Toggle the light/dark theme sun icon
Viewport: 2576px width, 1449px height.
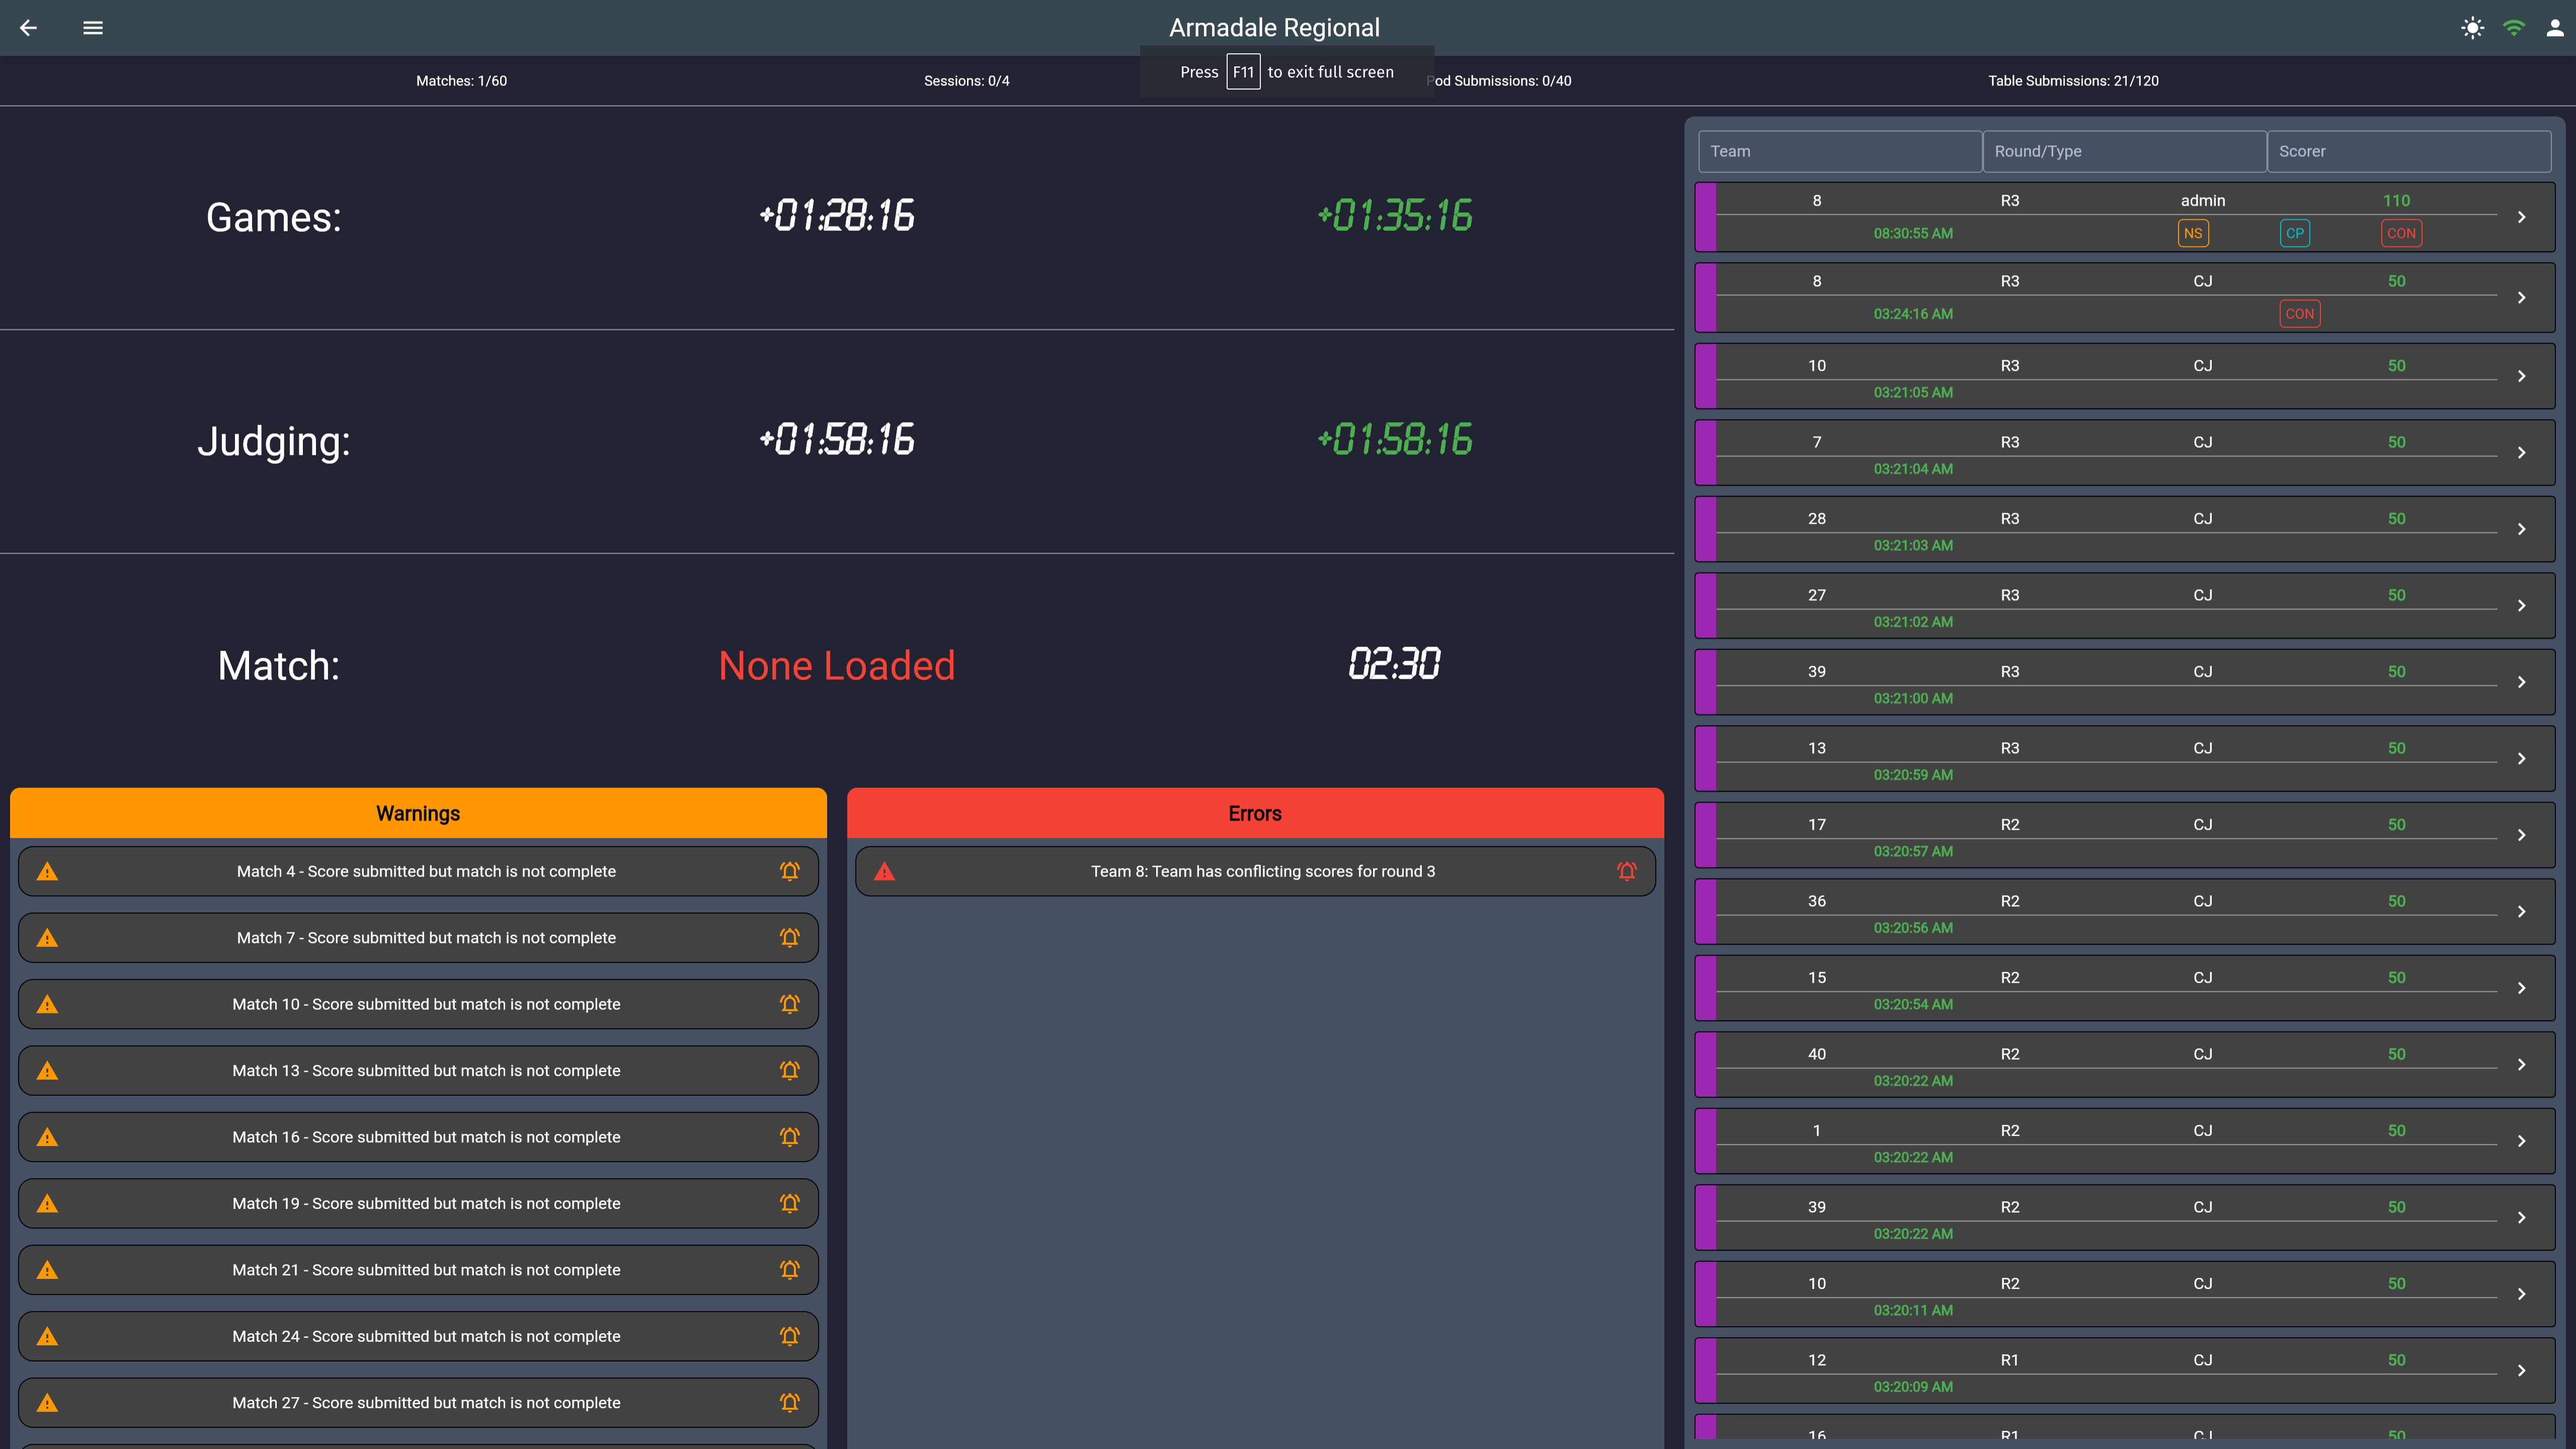tap(2472, 28)
